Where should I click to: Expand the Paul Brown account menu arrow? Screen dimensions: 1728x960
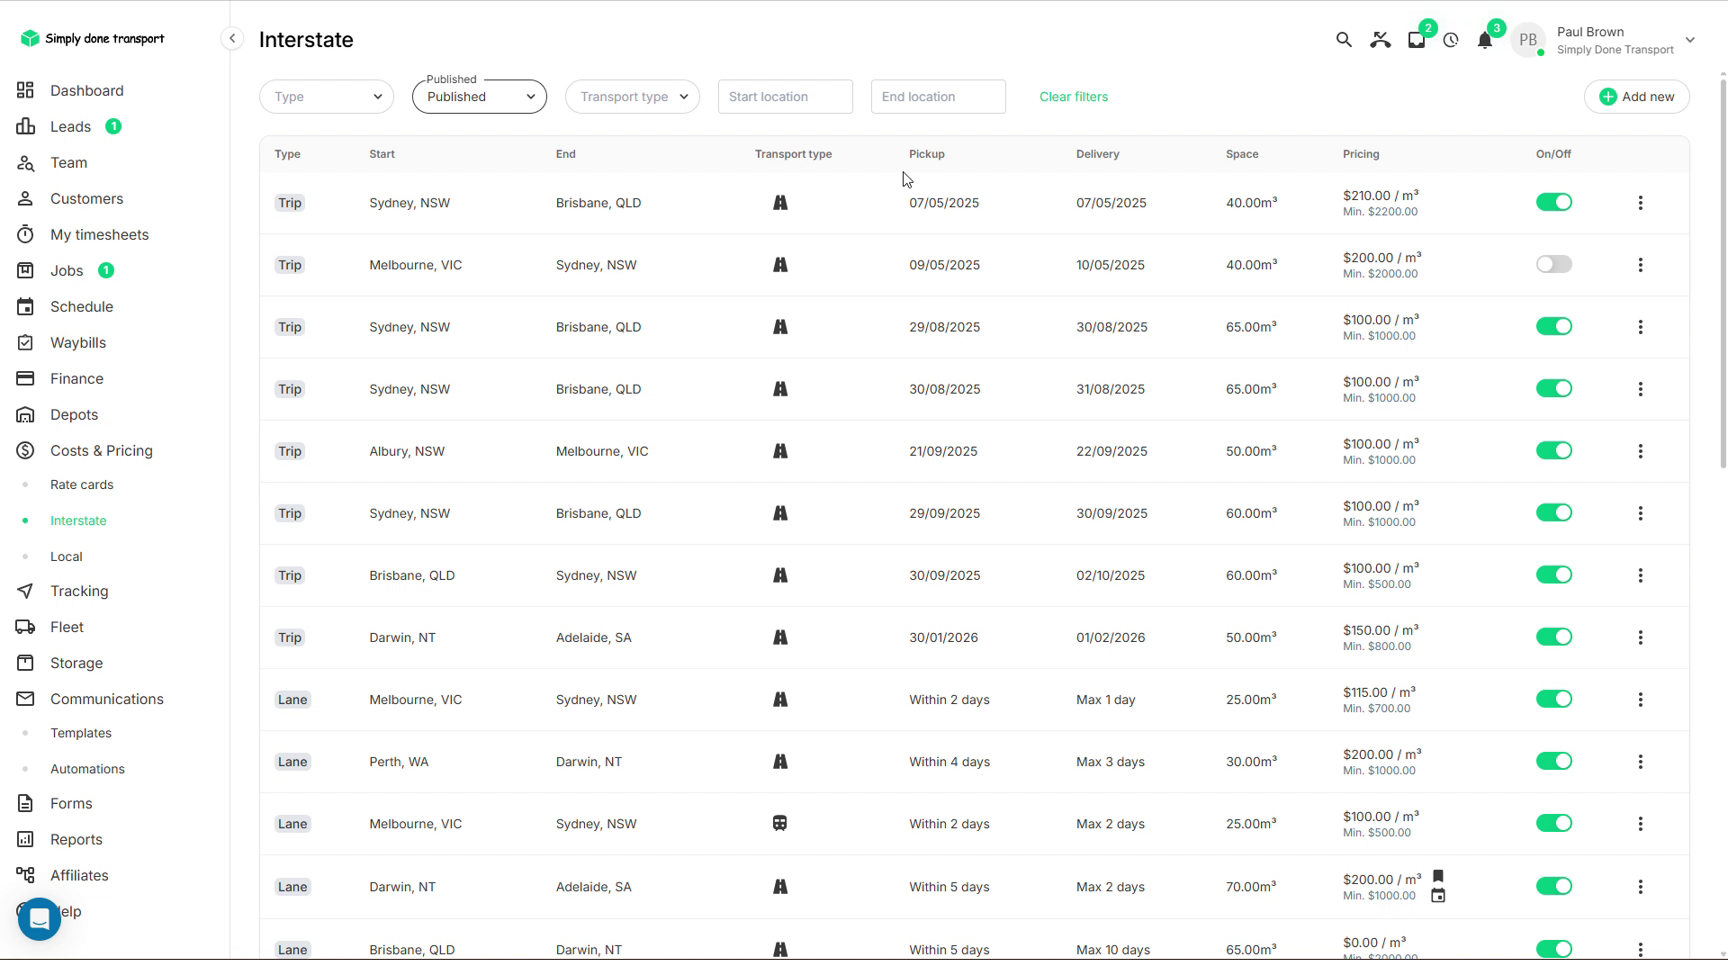pos(1690,41)
